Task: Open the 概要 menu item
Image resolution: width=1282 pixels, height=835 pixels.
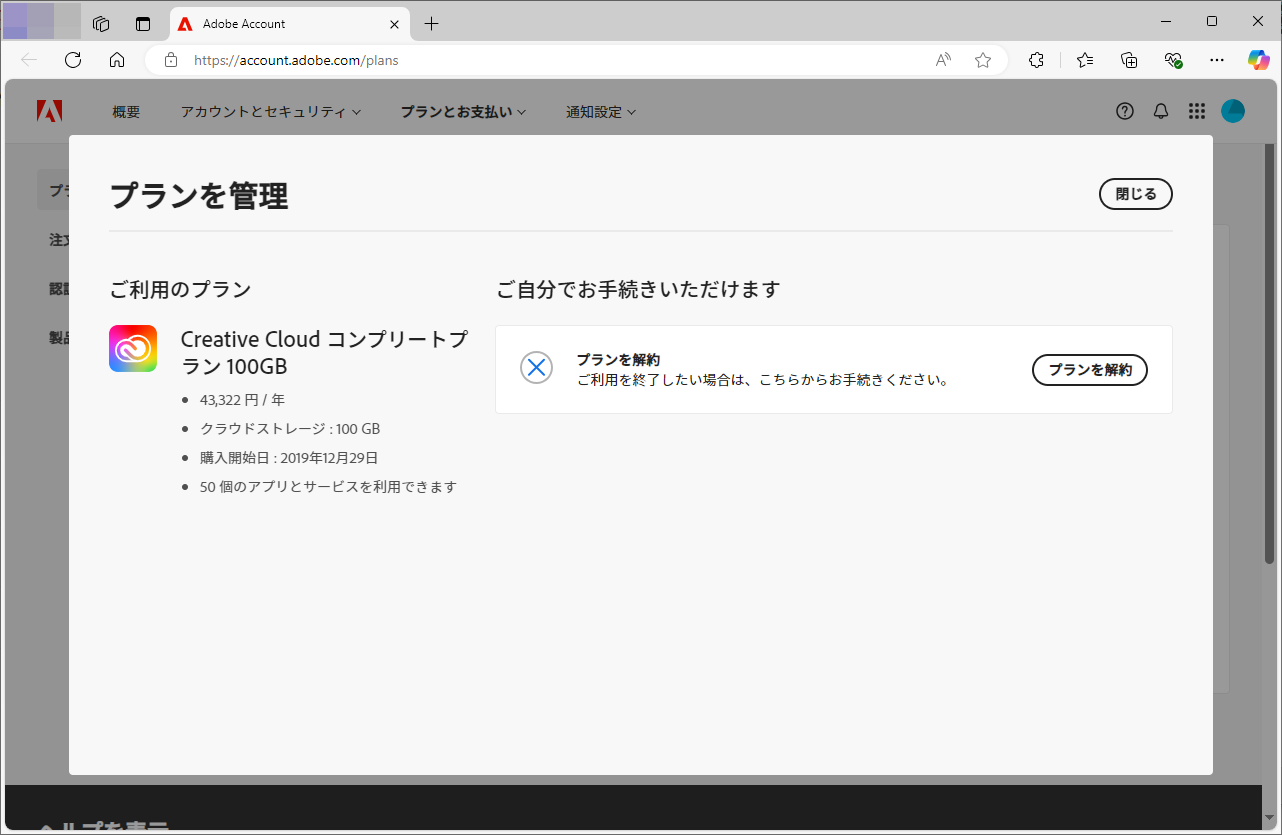Action: click(126, 112)
